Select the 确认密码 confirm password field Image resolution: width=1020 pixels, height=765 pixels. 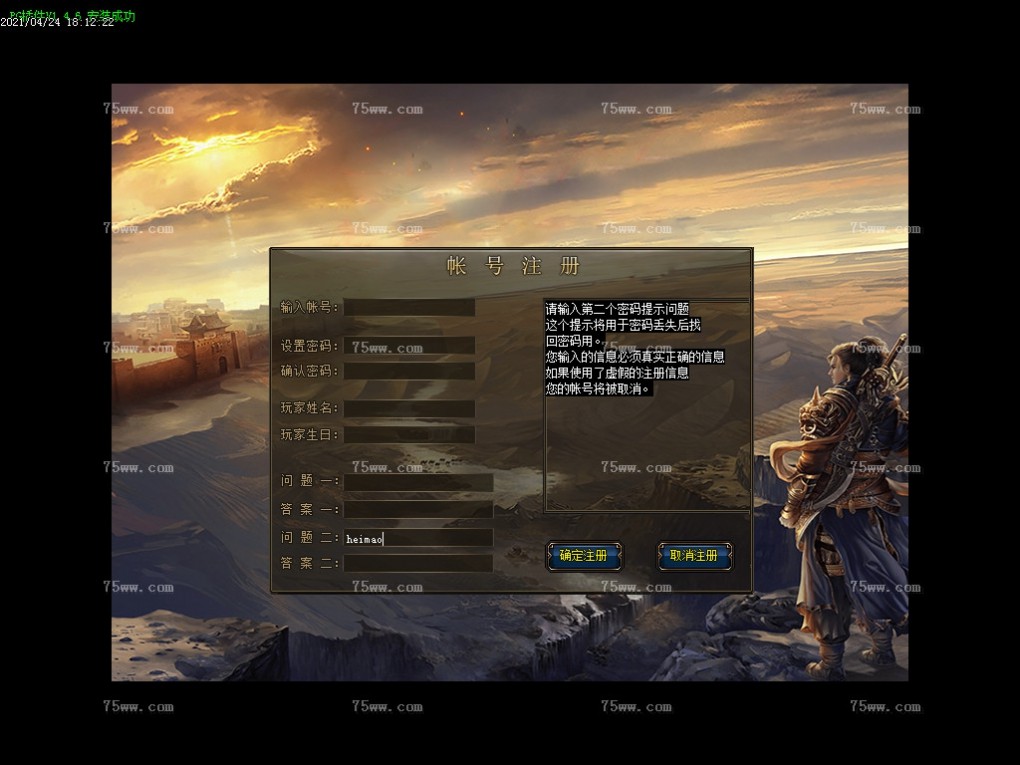[409, 371]
